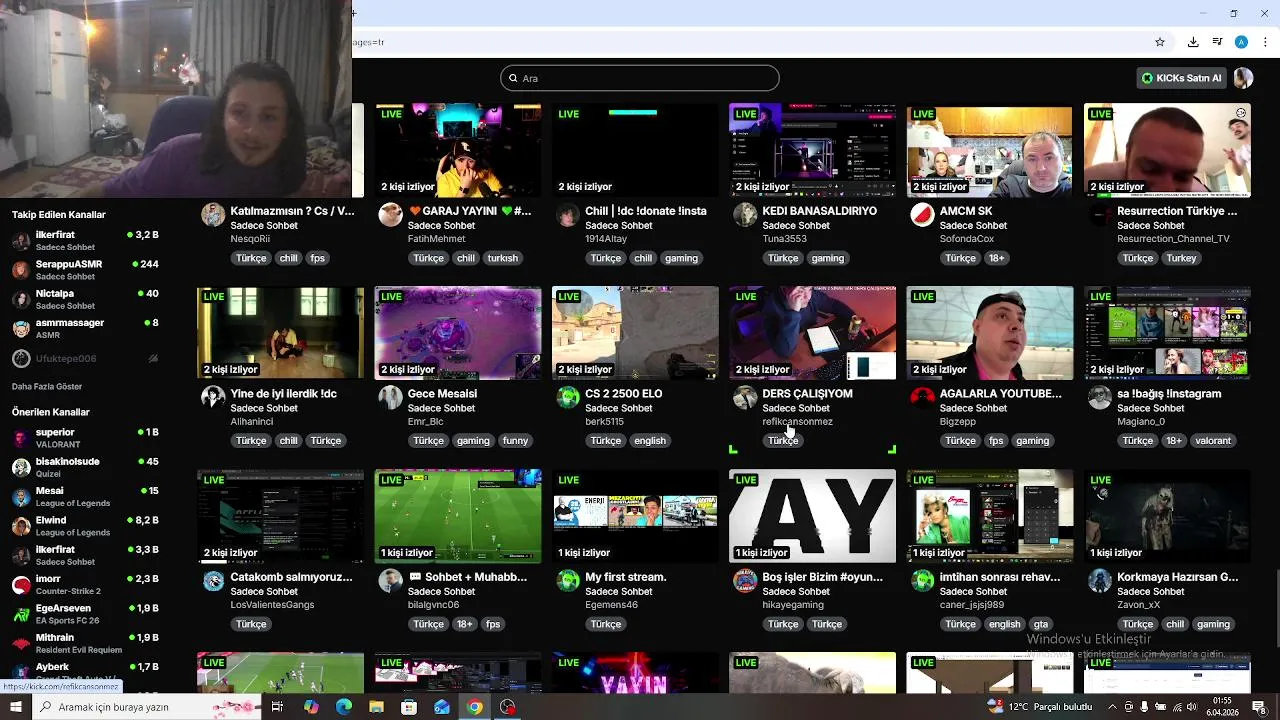Screen dimensions: 1280x720
Task: Open Windows notification center icon
Action: pyautogui.click(x=1258, y=707)
